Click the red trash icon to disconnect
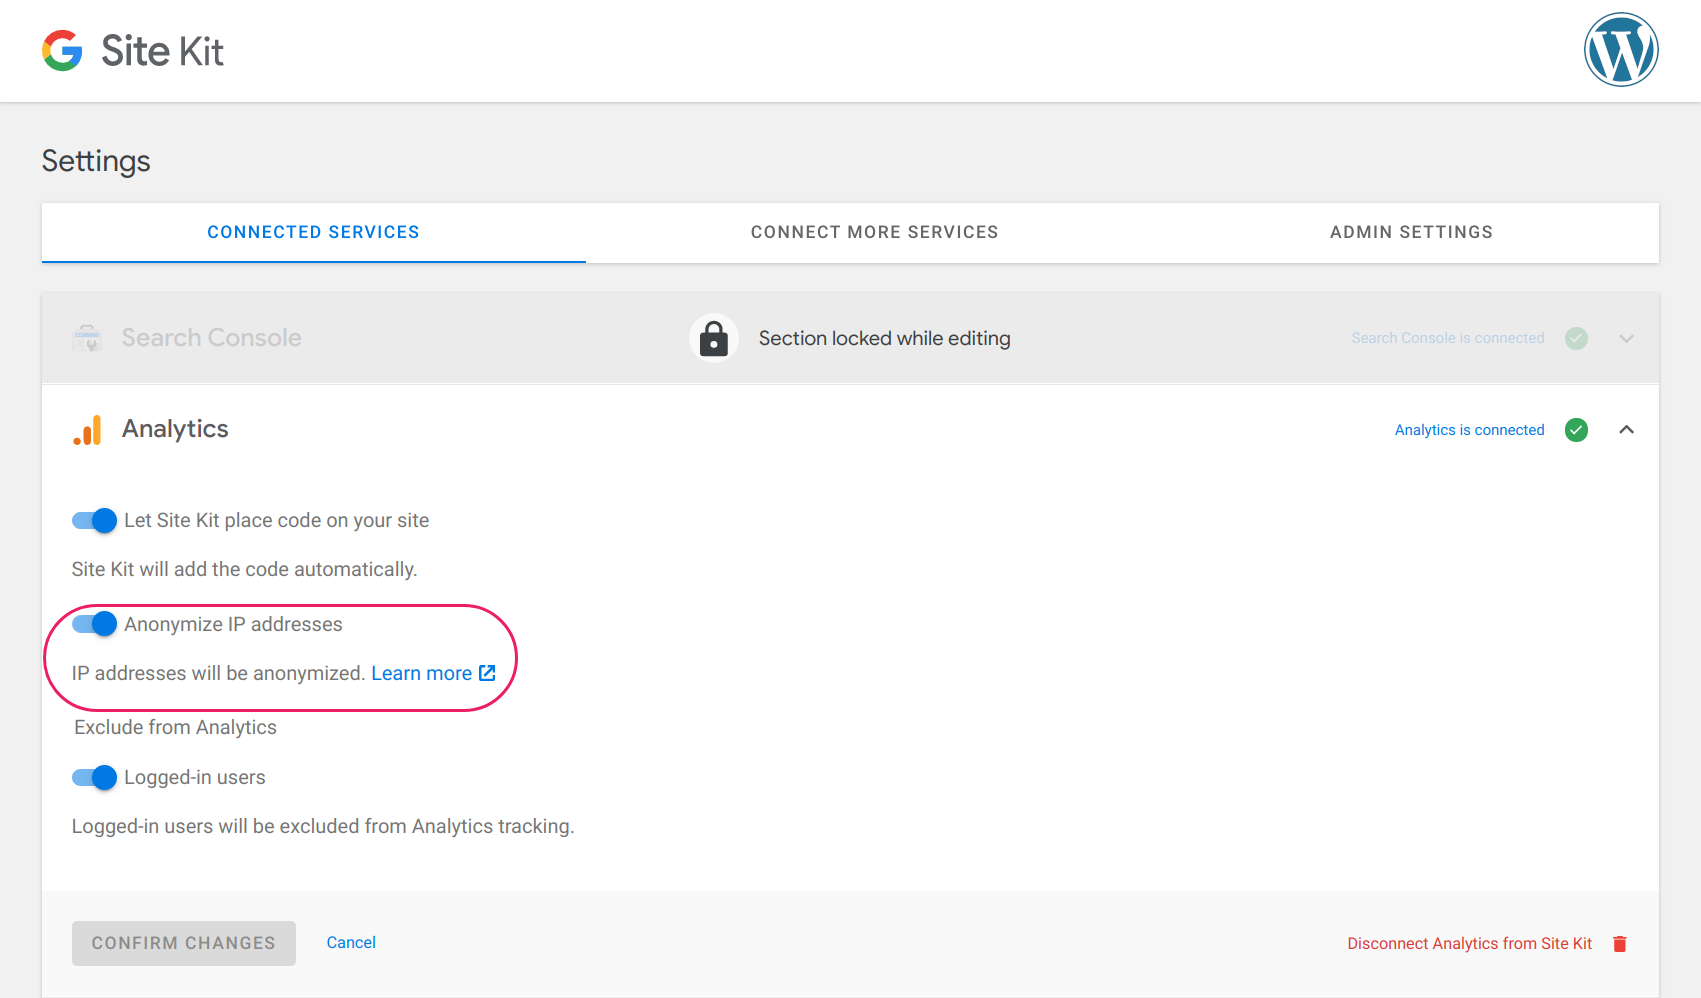Image resolution: width=1701 pixels, height=998 pixels. (x=1620, y=943)
